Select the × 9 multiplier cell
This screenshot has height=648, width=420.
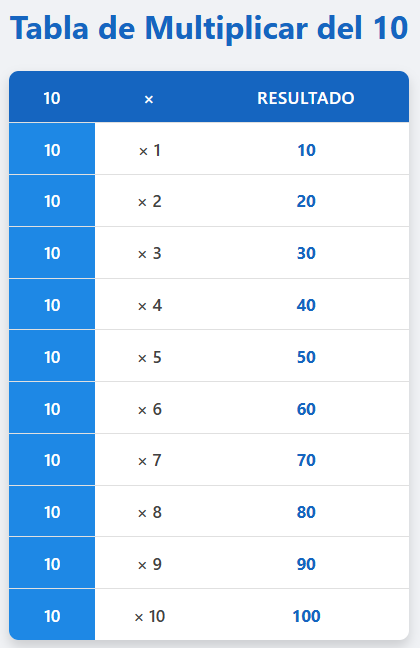click(x=149, y=564)
